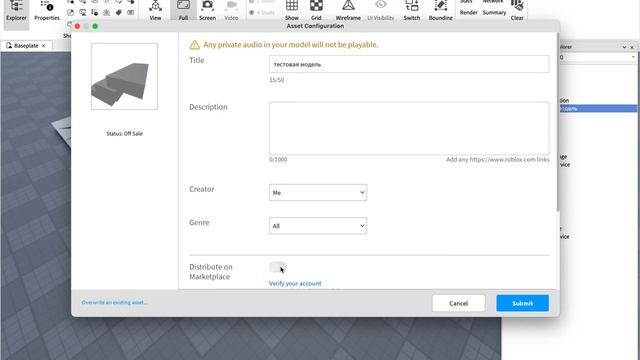
Task: Click the green zoom button of the dialog
Action: point(95,26)
